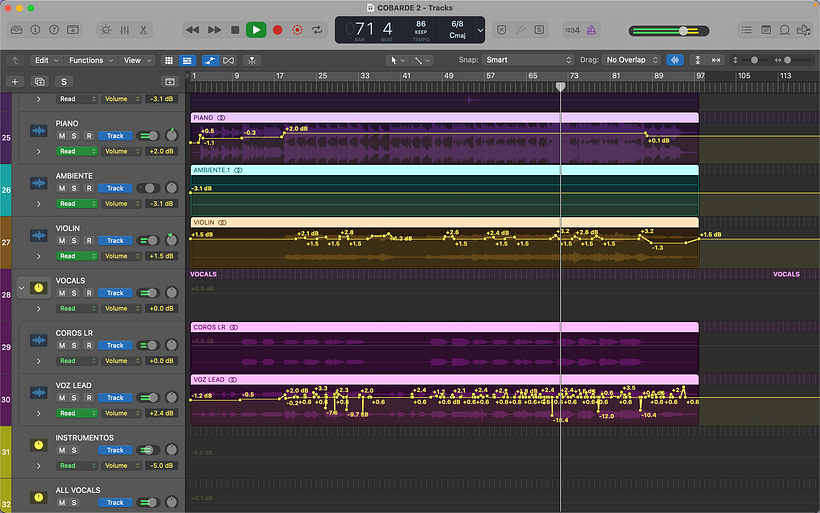Toggle the Smart Controls icon

(106, 30)
